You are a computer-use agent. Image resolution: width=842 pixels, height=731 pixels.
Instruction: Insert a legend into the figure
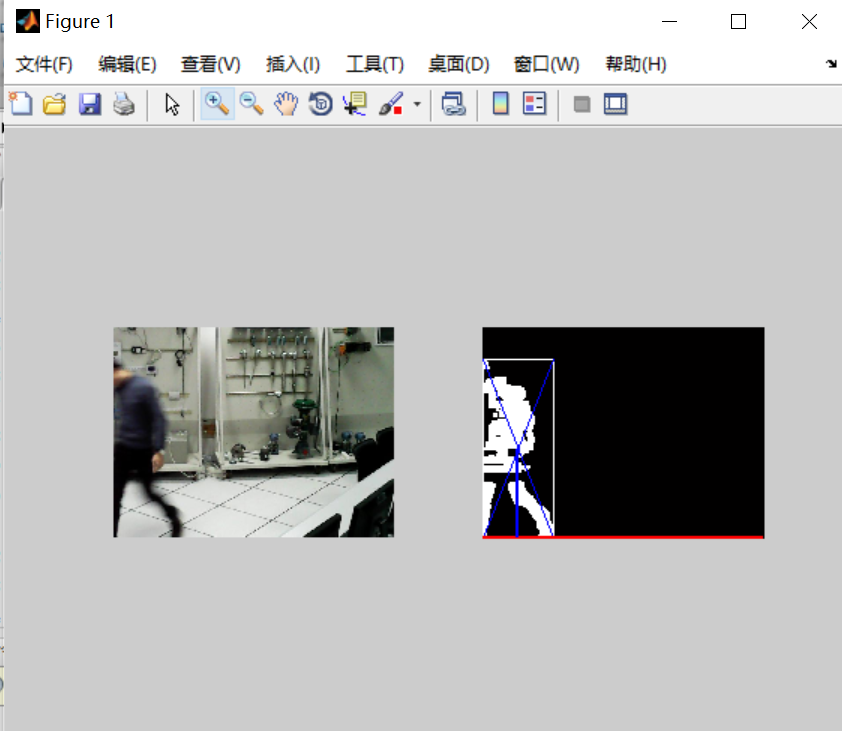[x=535, y=103]
